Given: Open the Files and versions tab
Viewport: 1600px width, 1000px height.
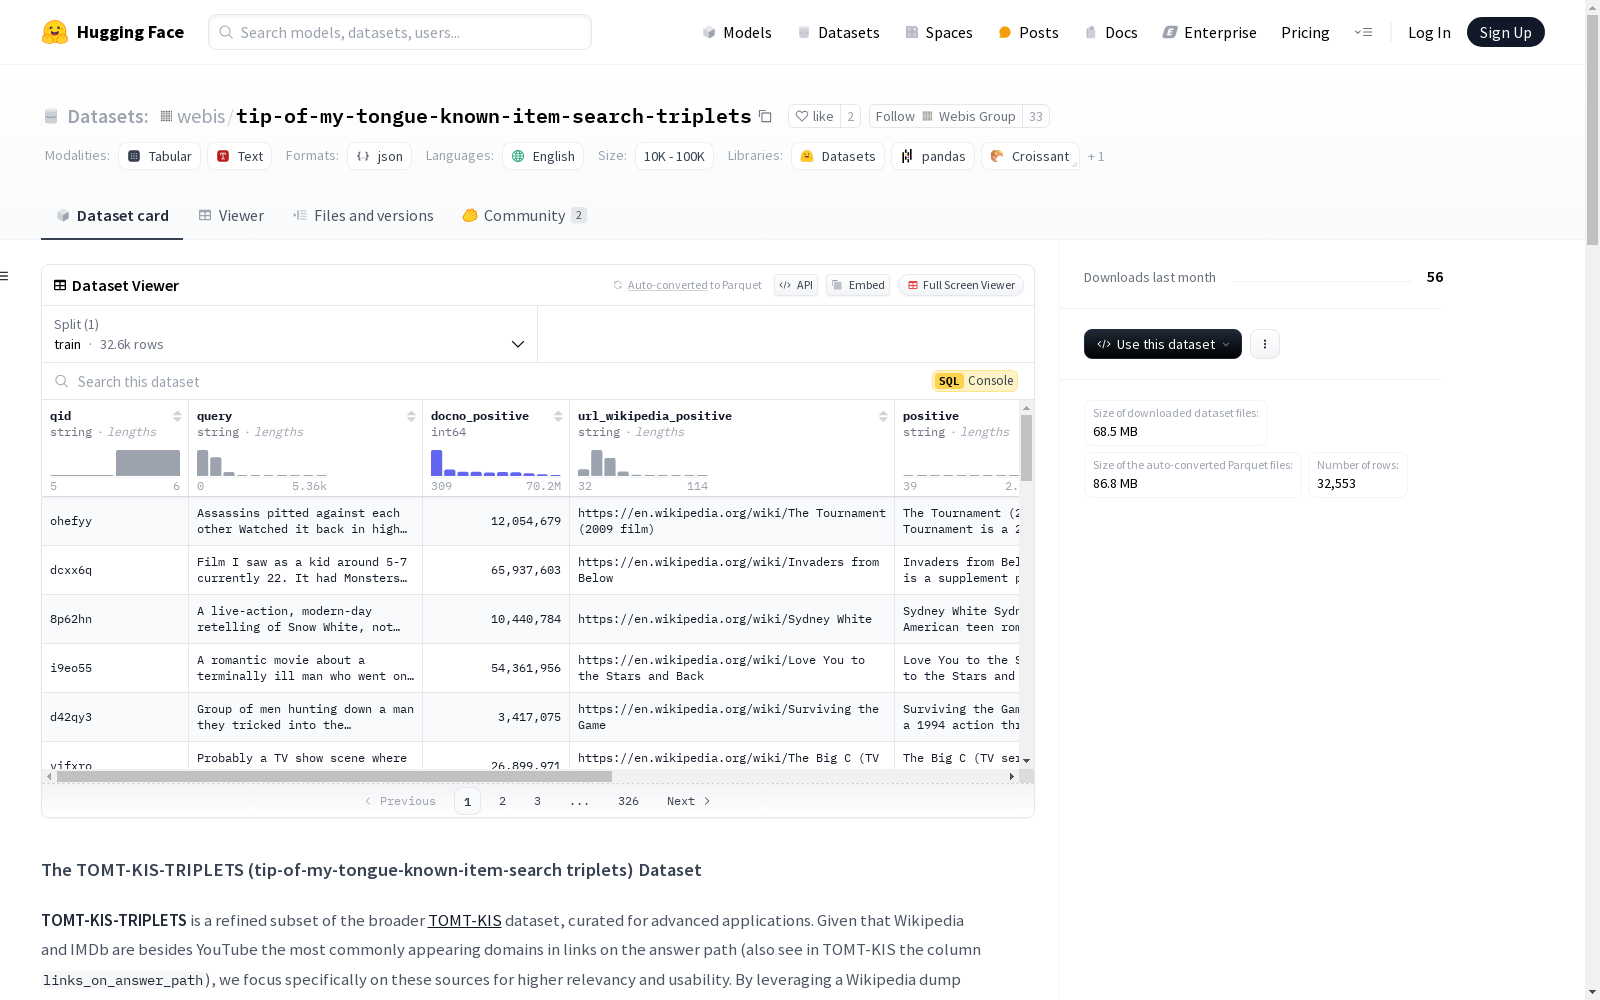Looking at the screenshot, I should click(x=363, y=216).
